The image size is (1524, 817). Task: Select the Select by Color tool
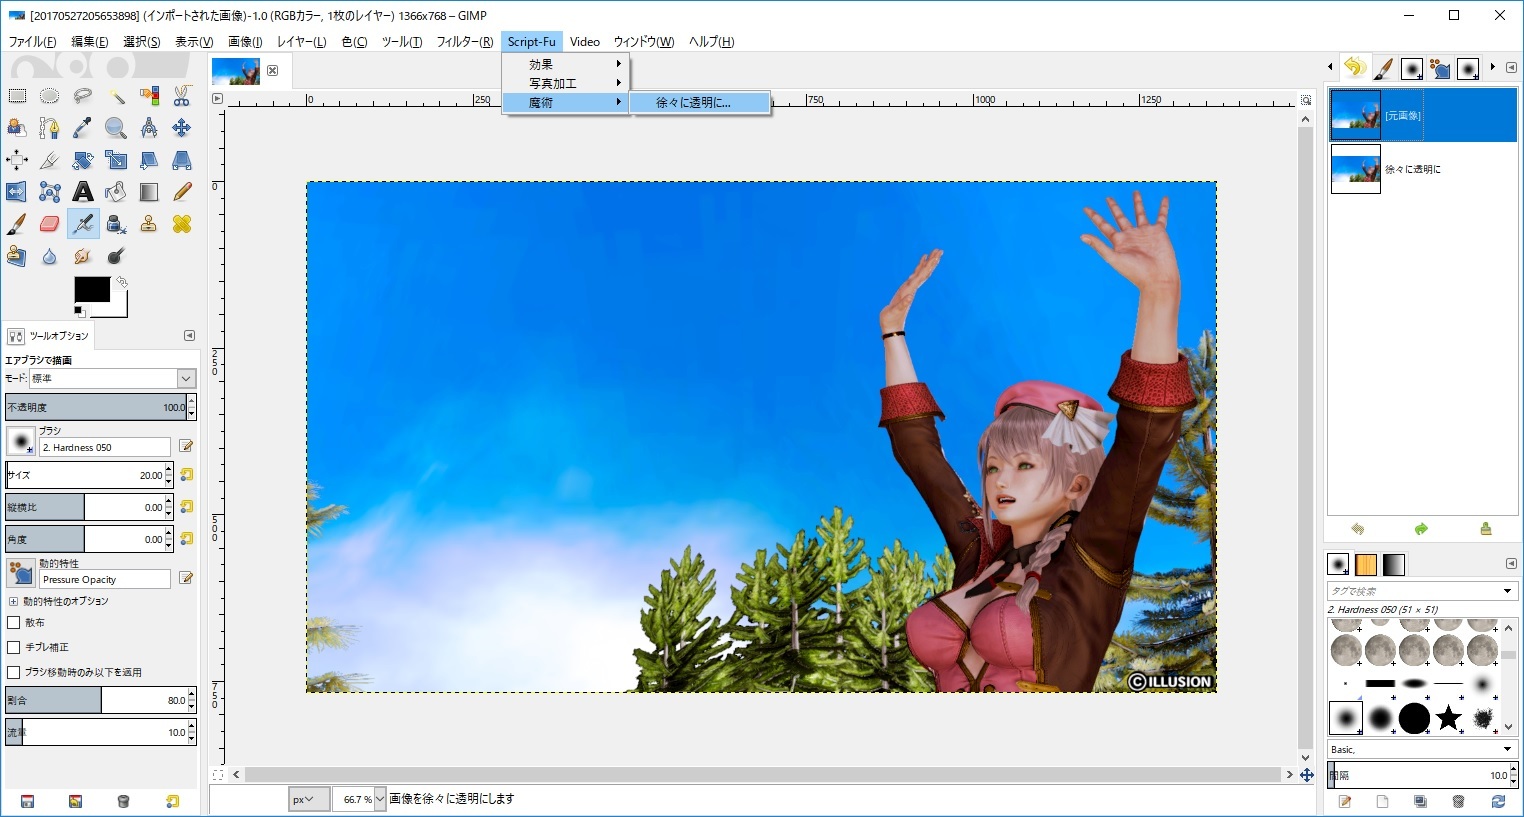click(x=149, y=96)
